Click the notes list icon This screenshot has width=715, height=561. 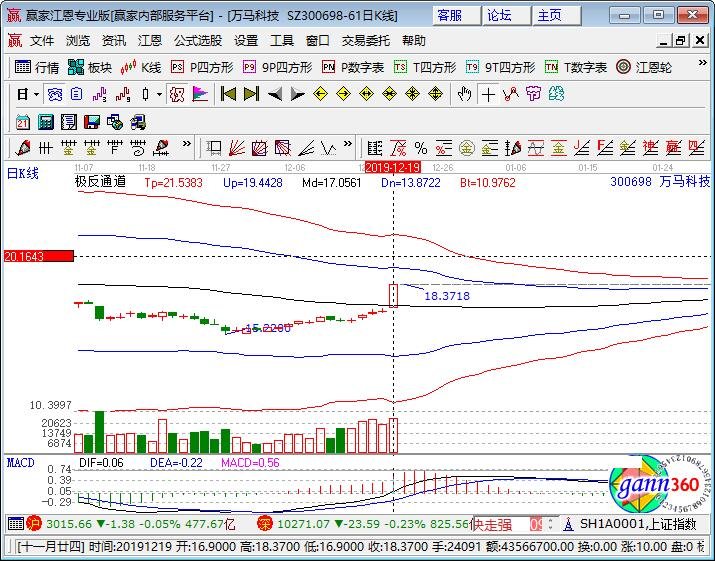68,122
